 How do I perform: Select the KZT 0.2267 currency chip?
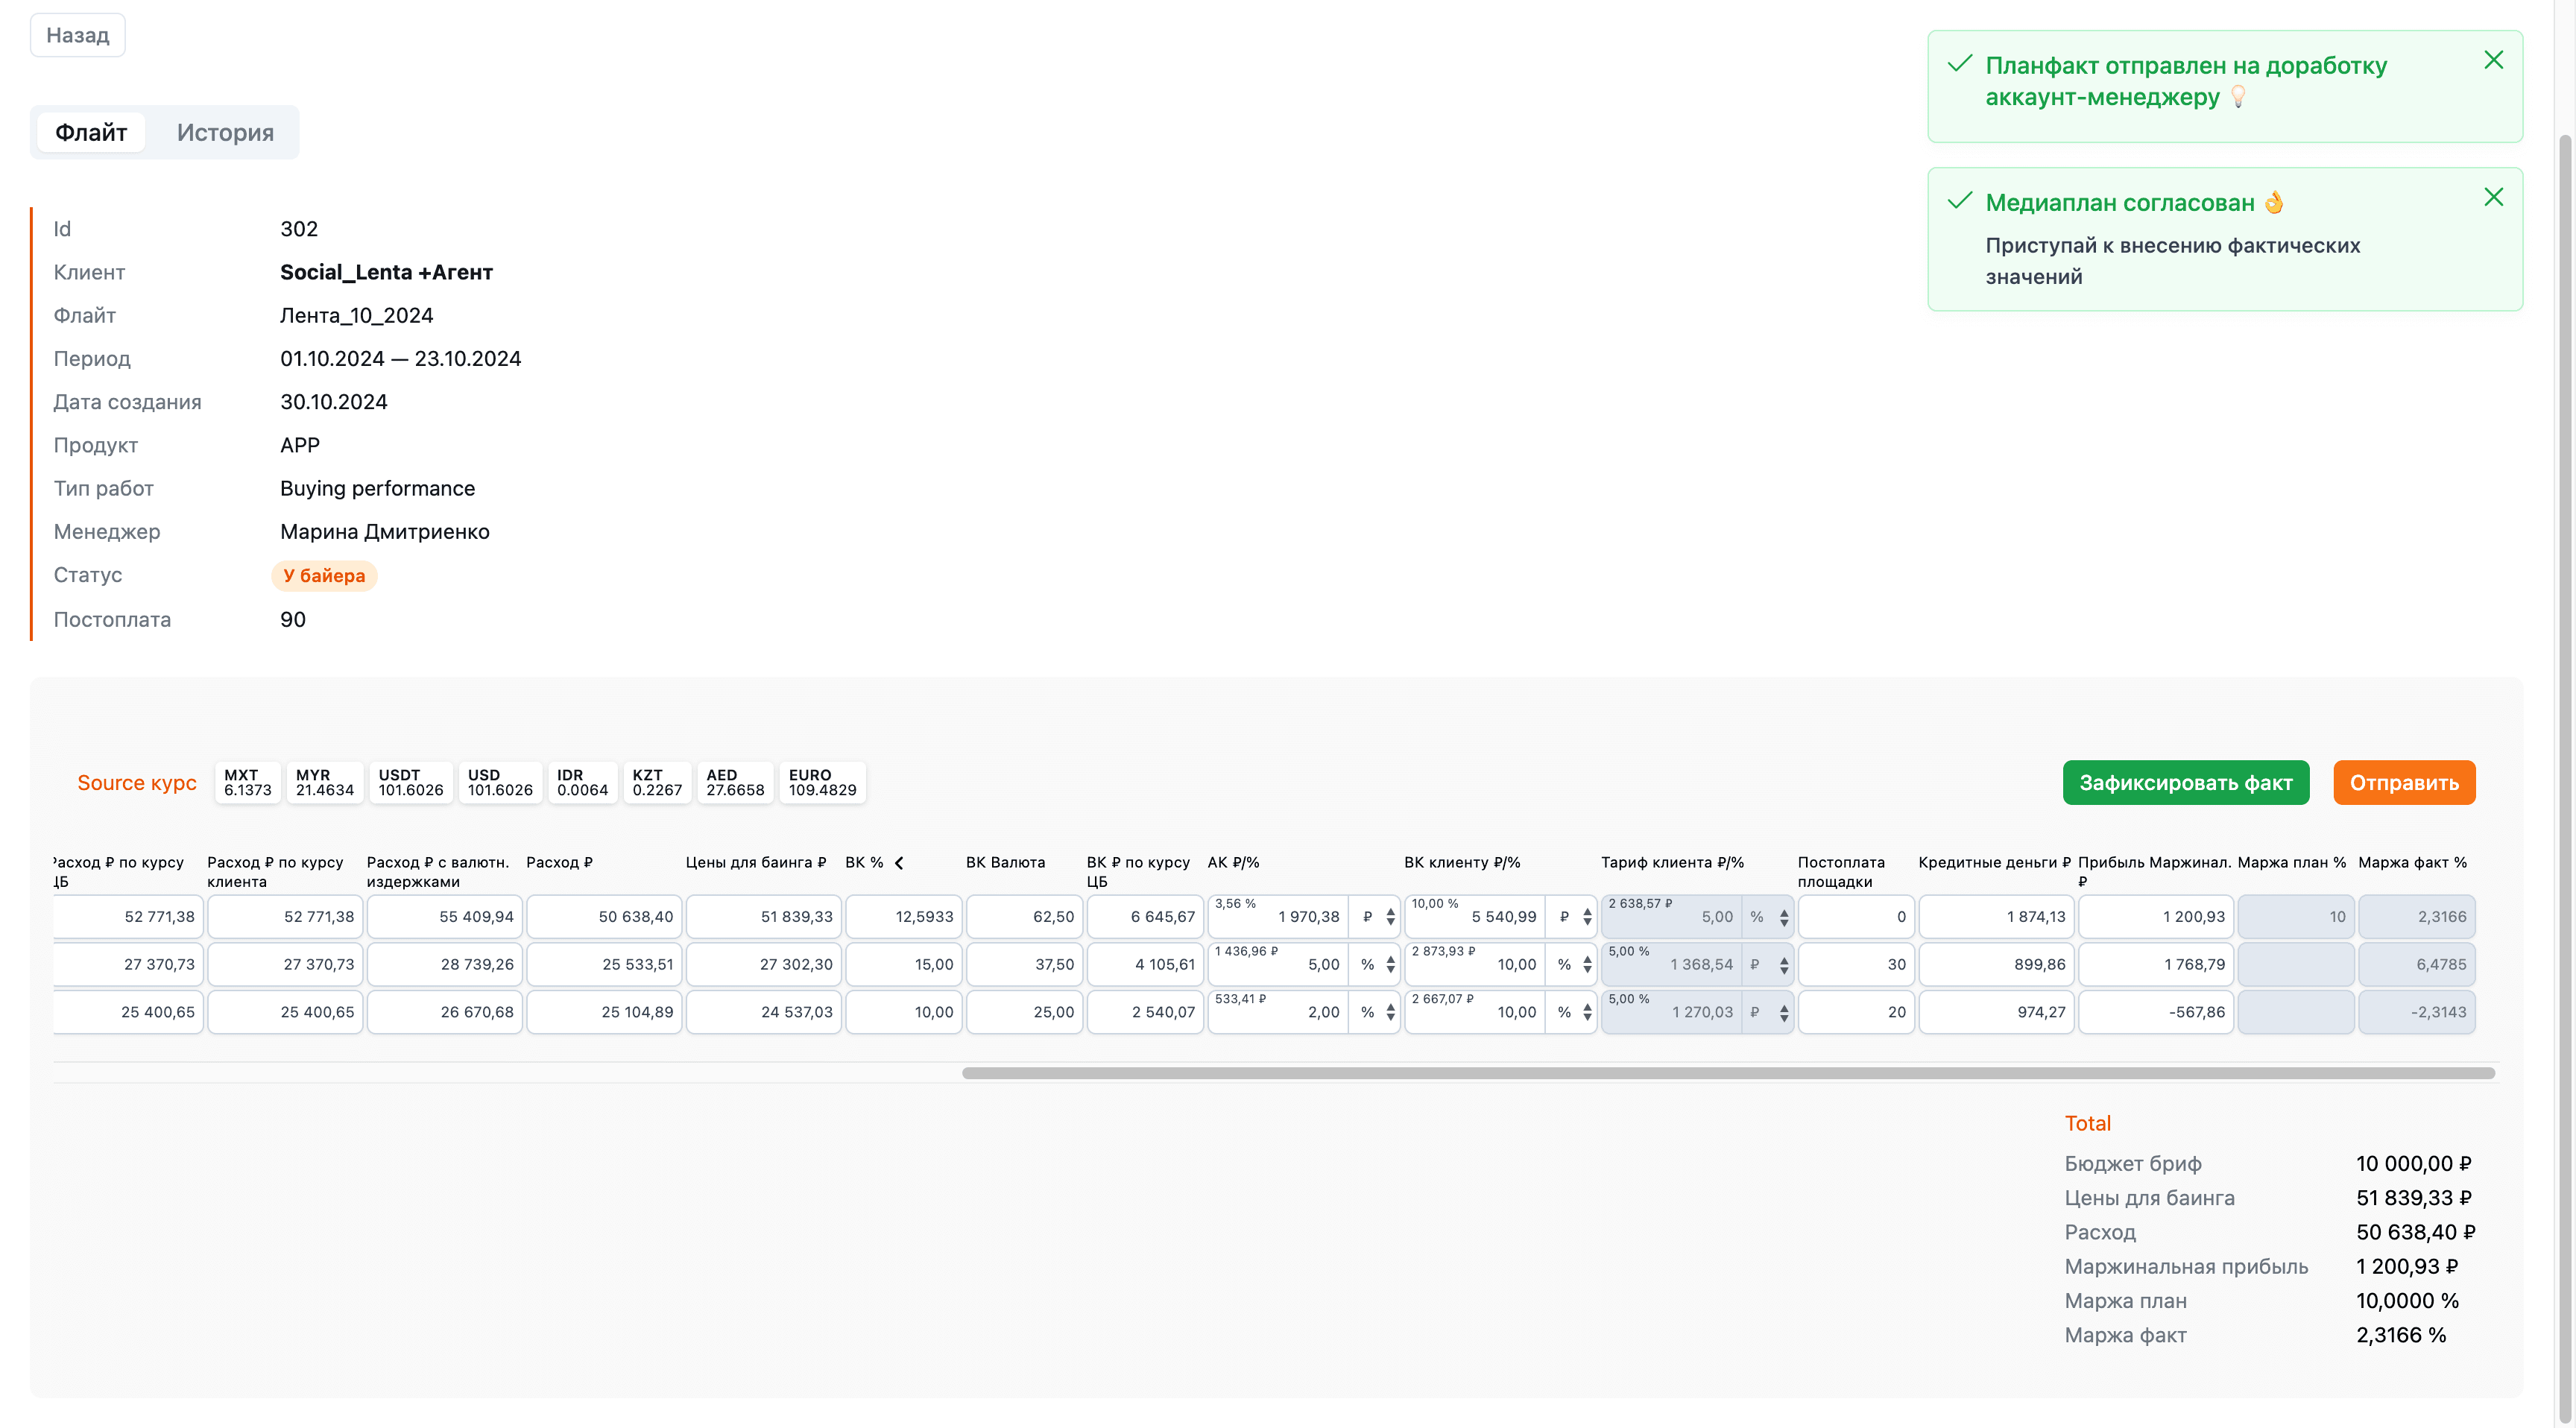click(x=657, y=782)
